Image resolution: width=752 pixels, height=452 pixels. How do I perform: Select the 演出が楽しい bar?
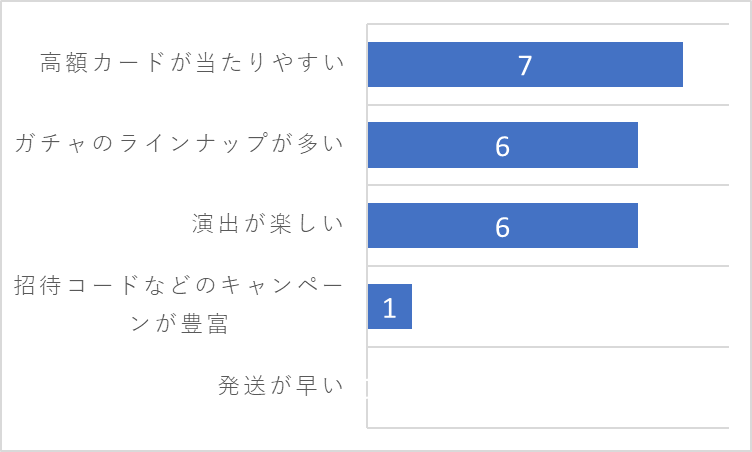coord(503,226)
